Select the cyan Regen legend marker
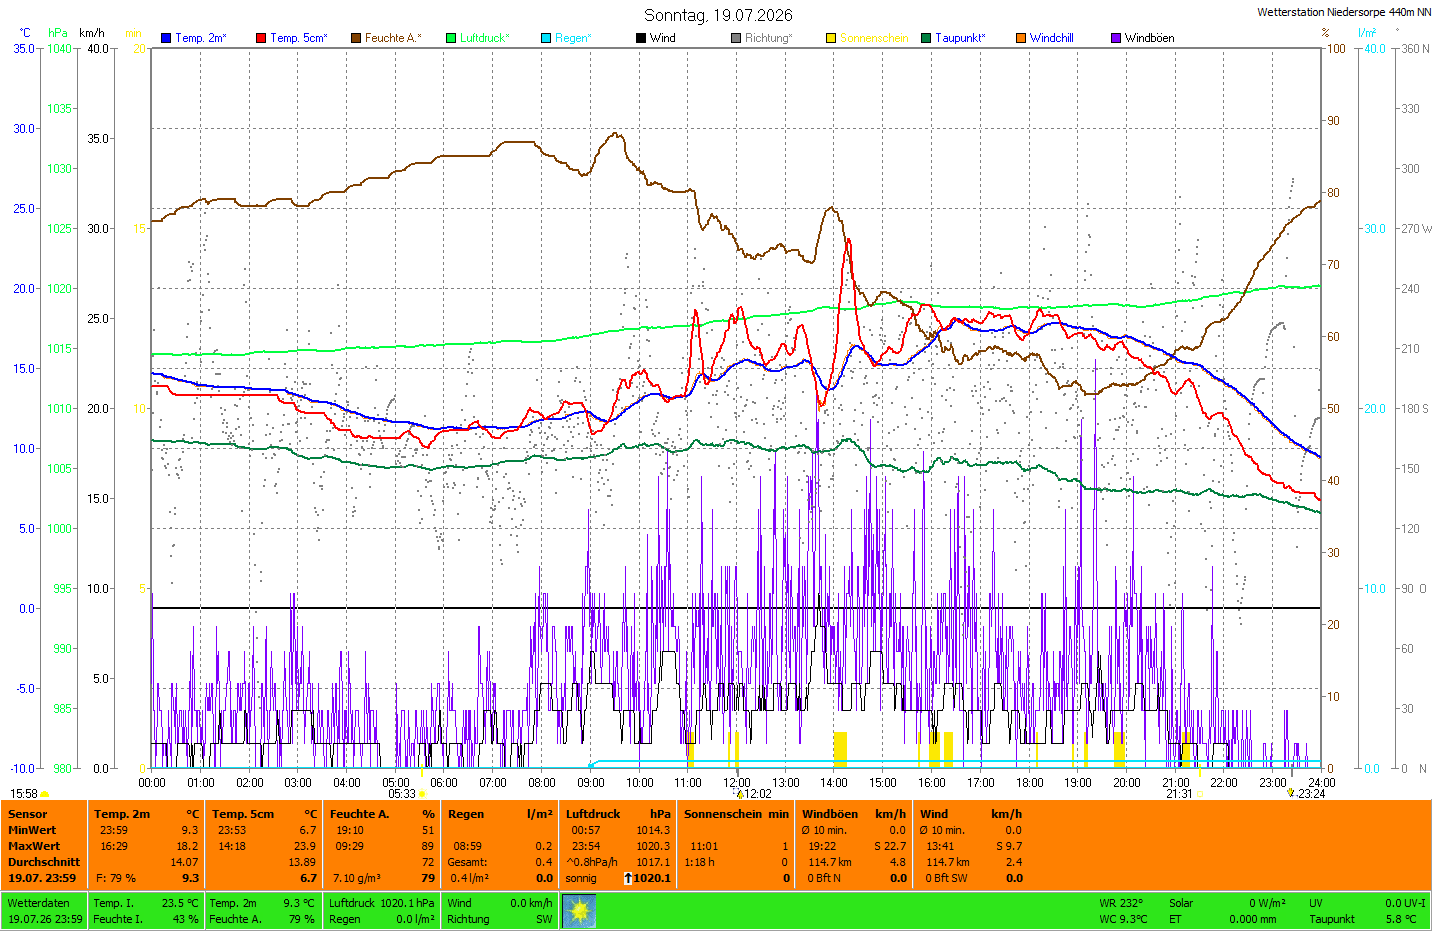The image size is (1432, 931). tap(546, 38)
